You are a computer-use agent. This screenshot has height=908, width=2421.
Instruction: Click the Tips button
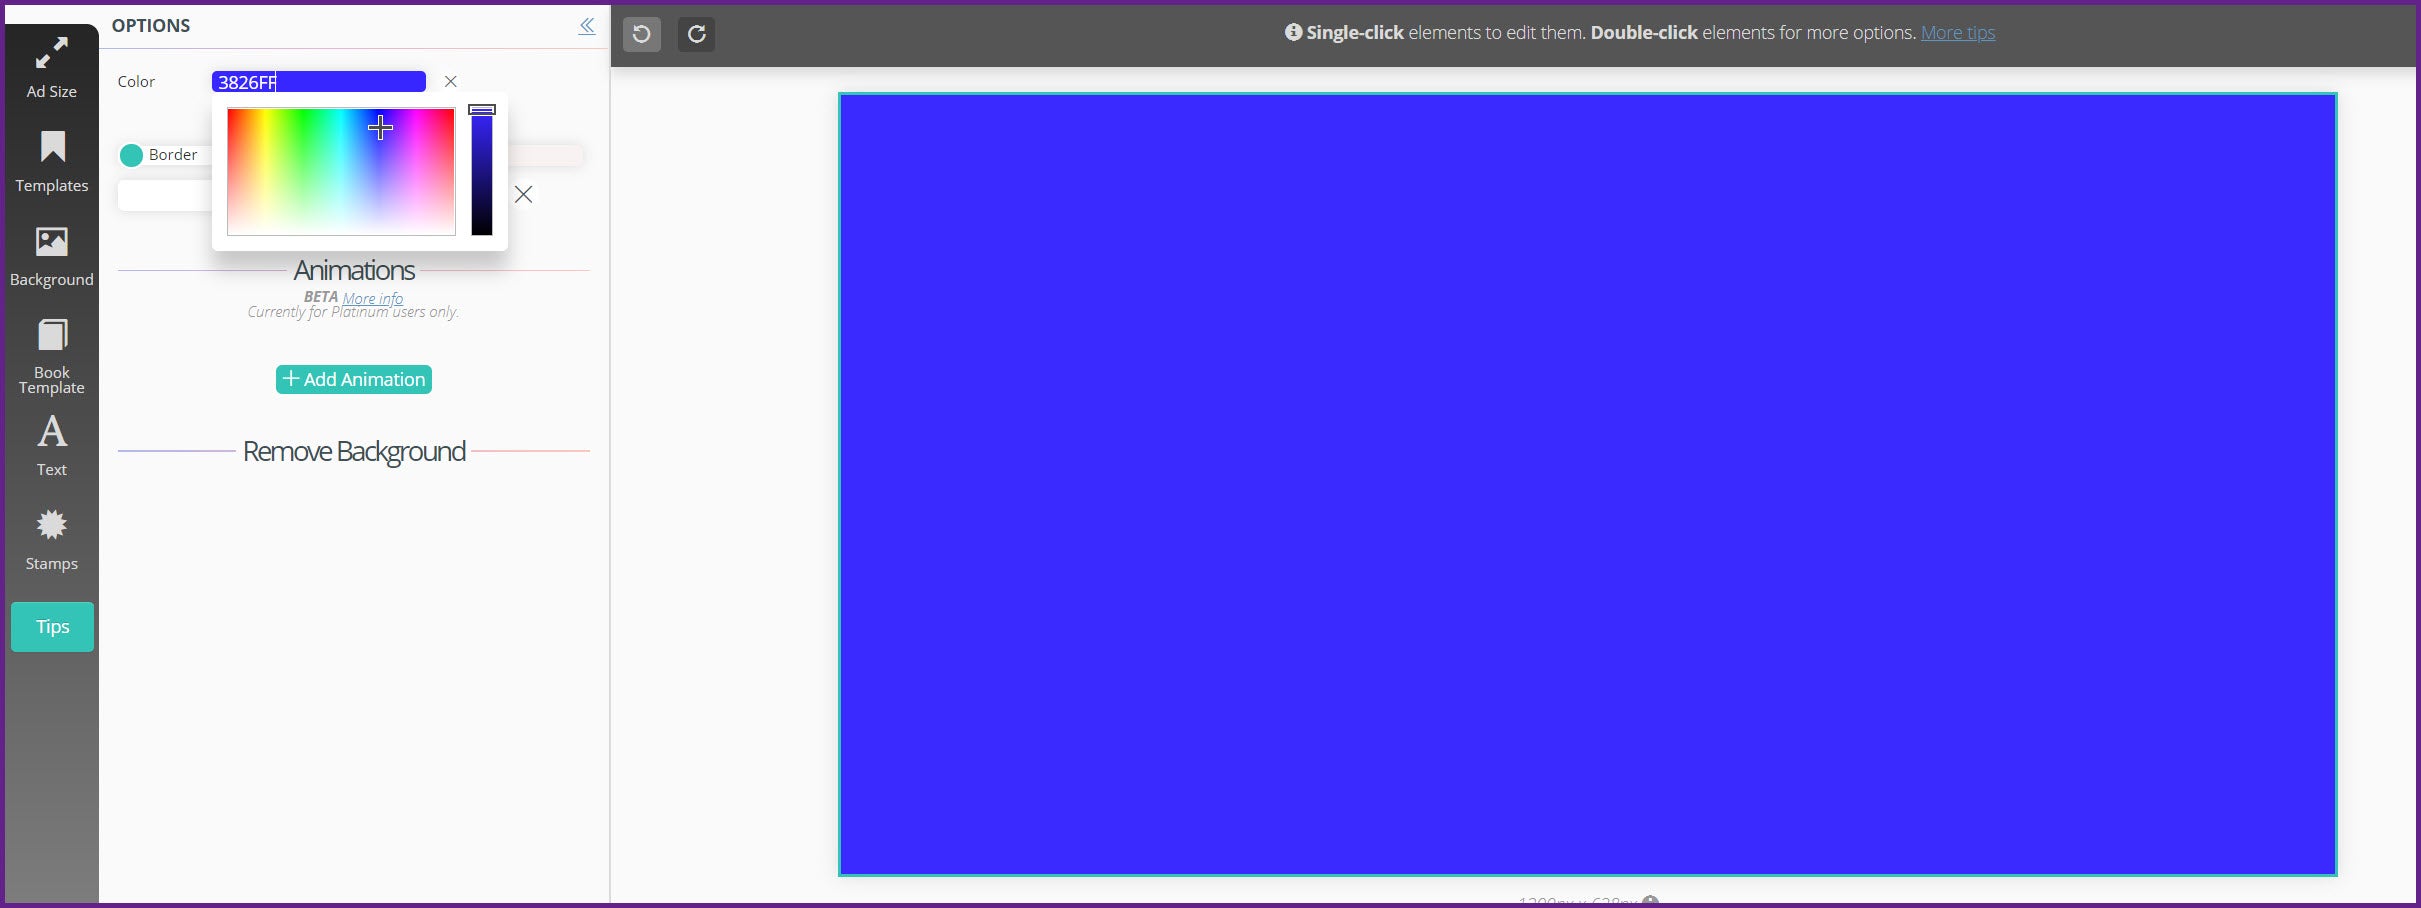[x=52, y=627]
